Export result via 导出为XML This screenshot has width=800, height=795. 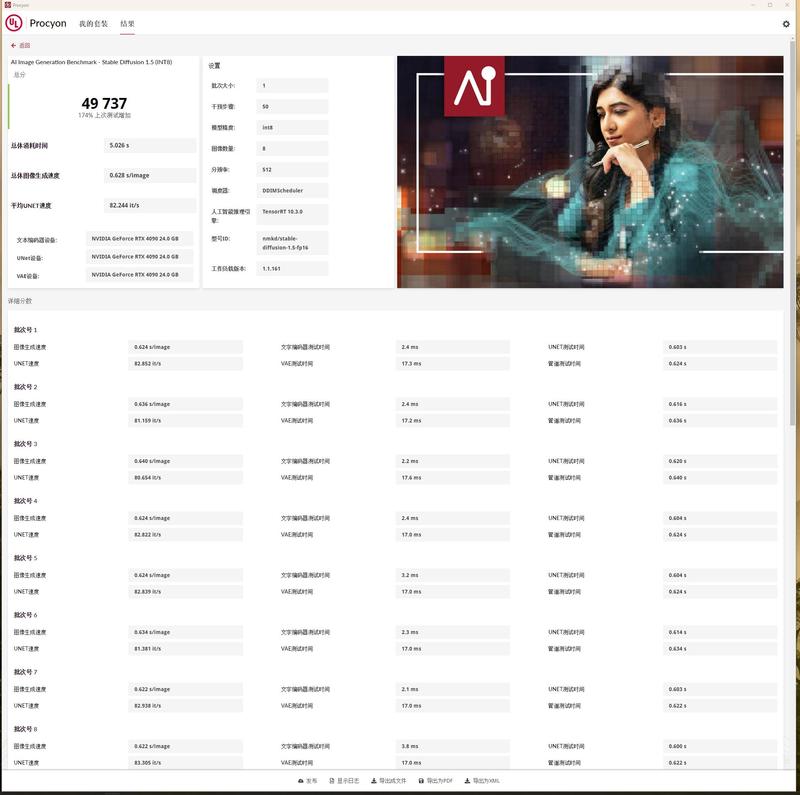(x=482, y=781)
